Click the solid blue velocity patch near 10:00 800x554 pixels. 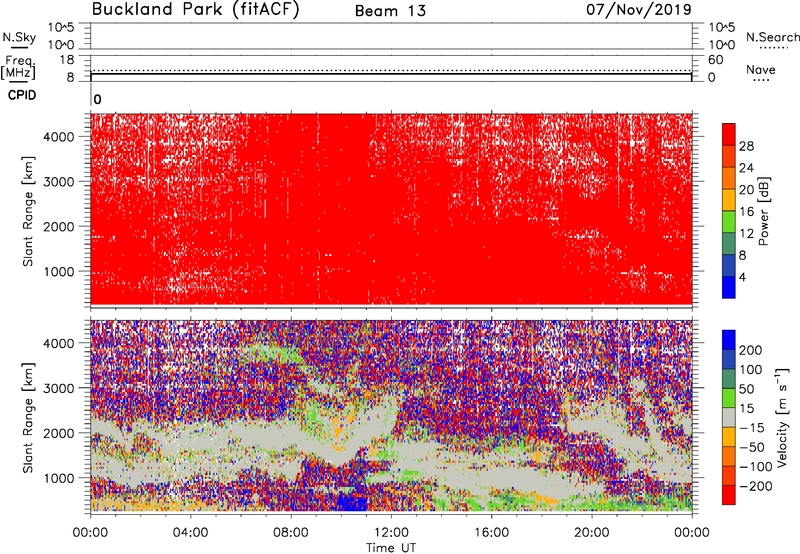pos(353,501)
